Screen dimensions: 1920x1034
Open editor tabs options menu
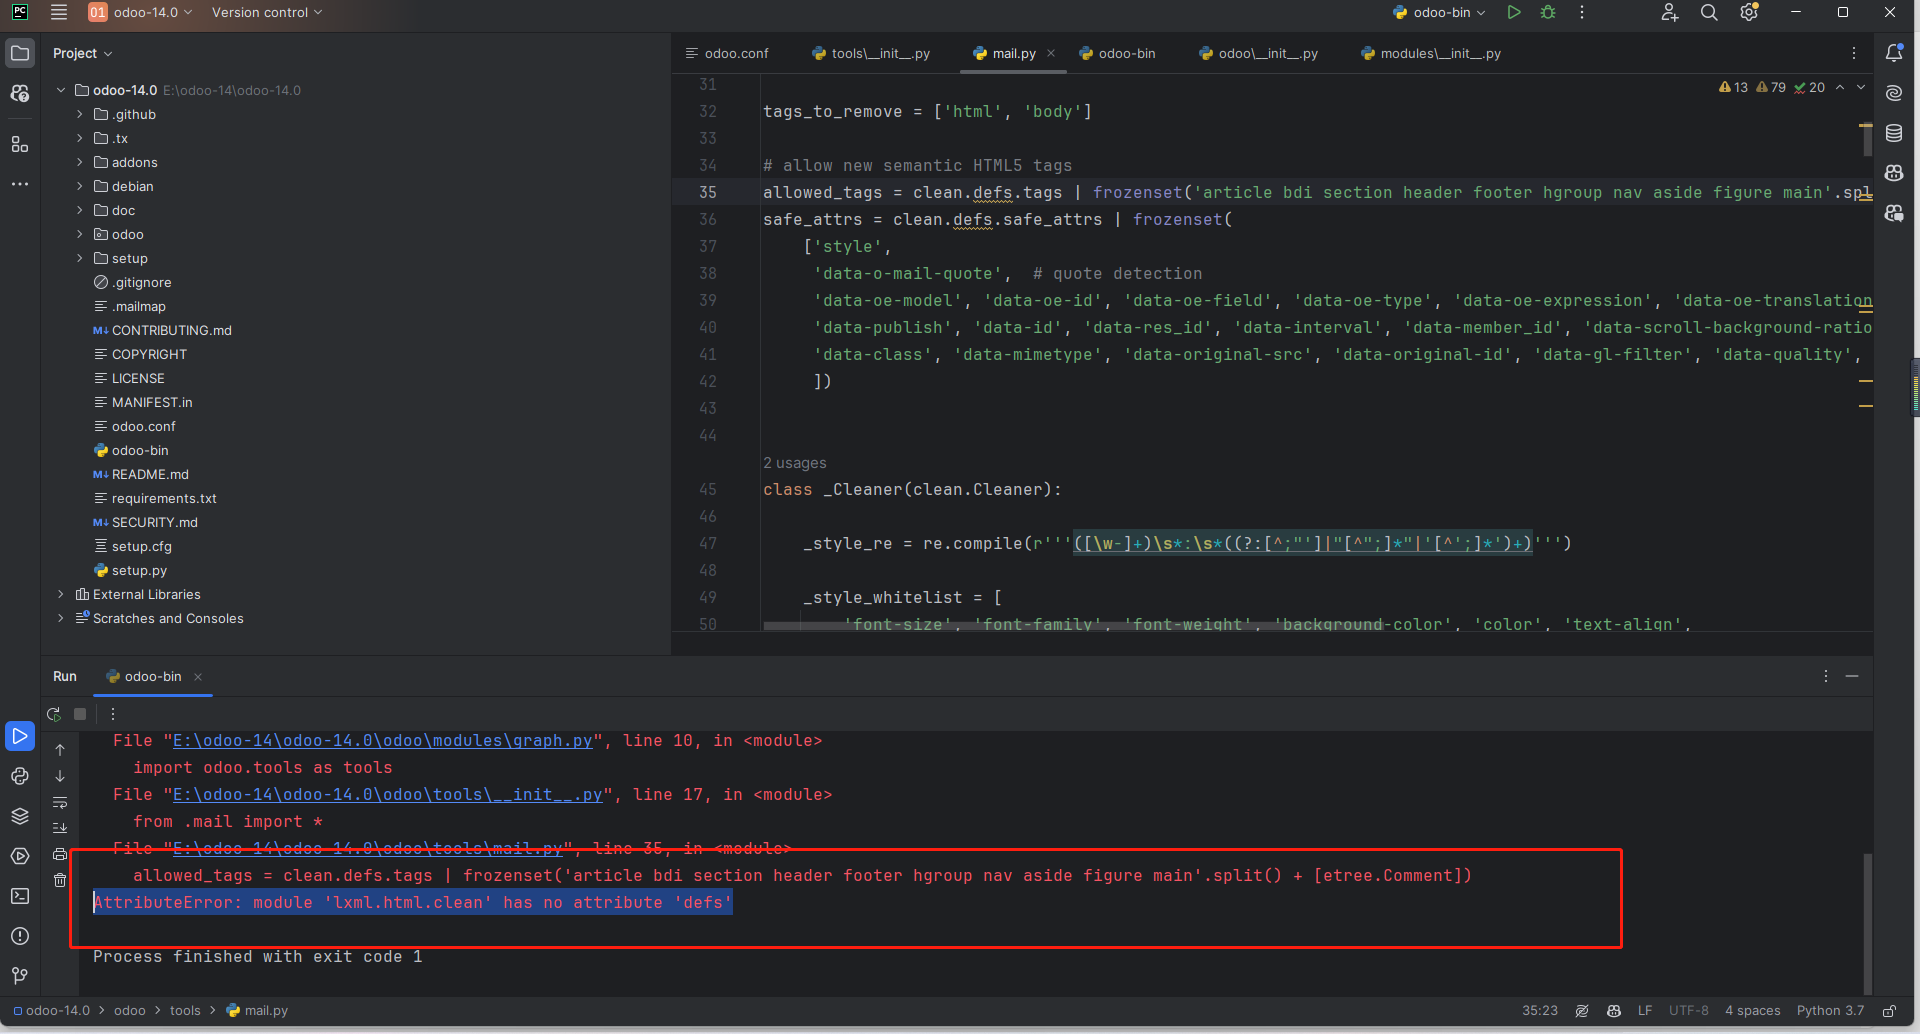click(1854, 53)
